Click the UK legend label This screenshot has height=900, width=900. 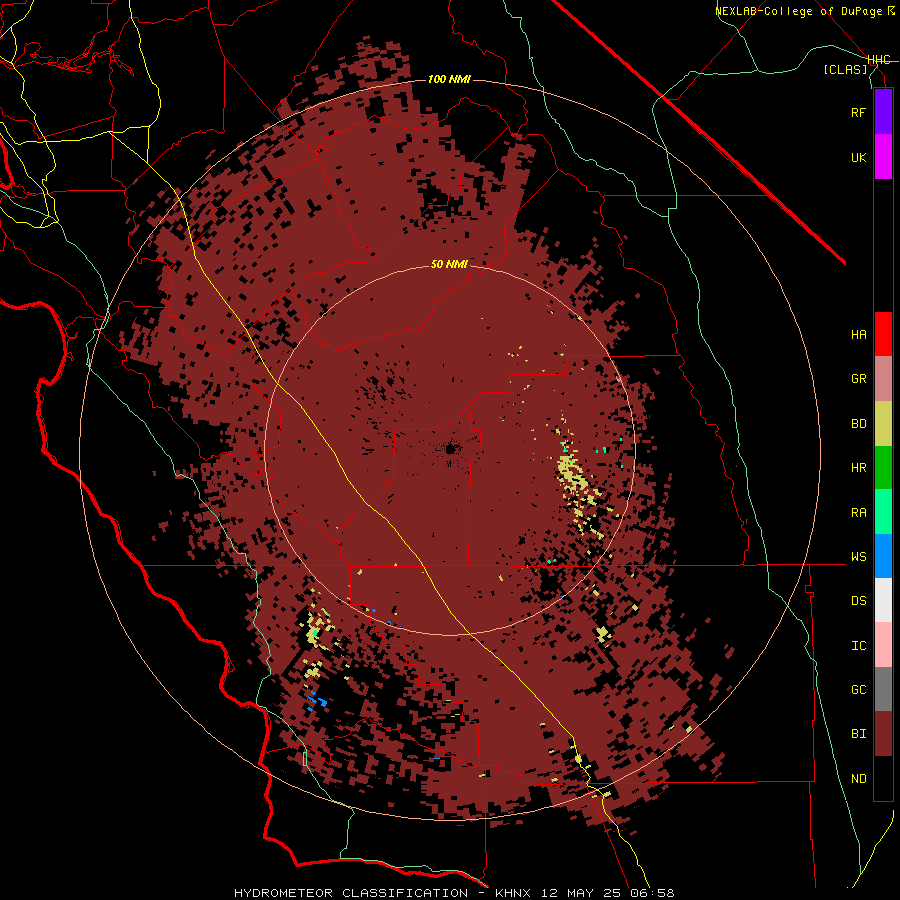(x=859, y=157)
